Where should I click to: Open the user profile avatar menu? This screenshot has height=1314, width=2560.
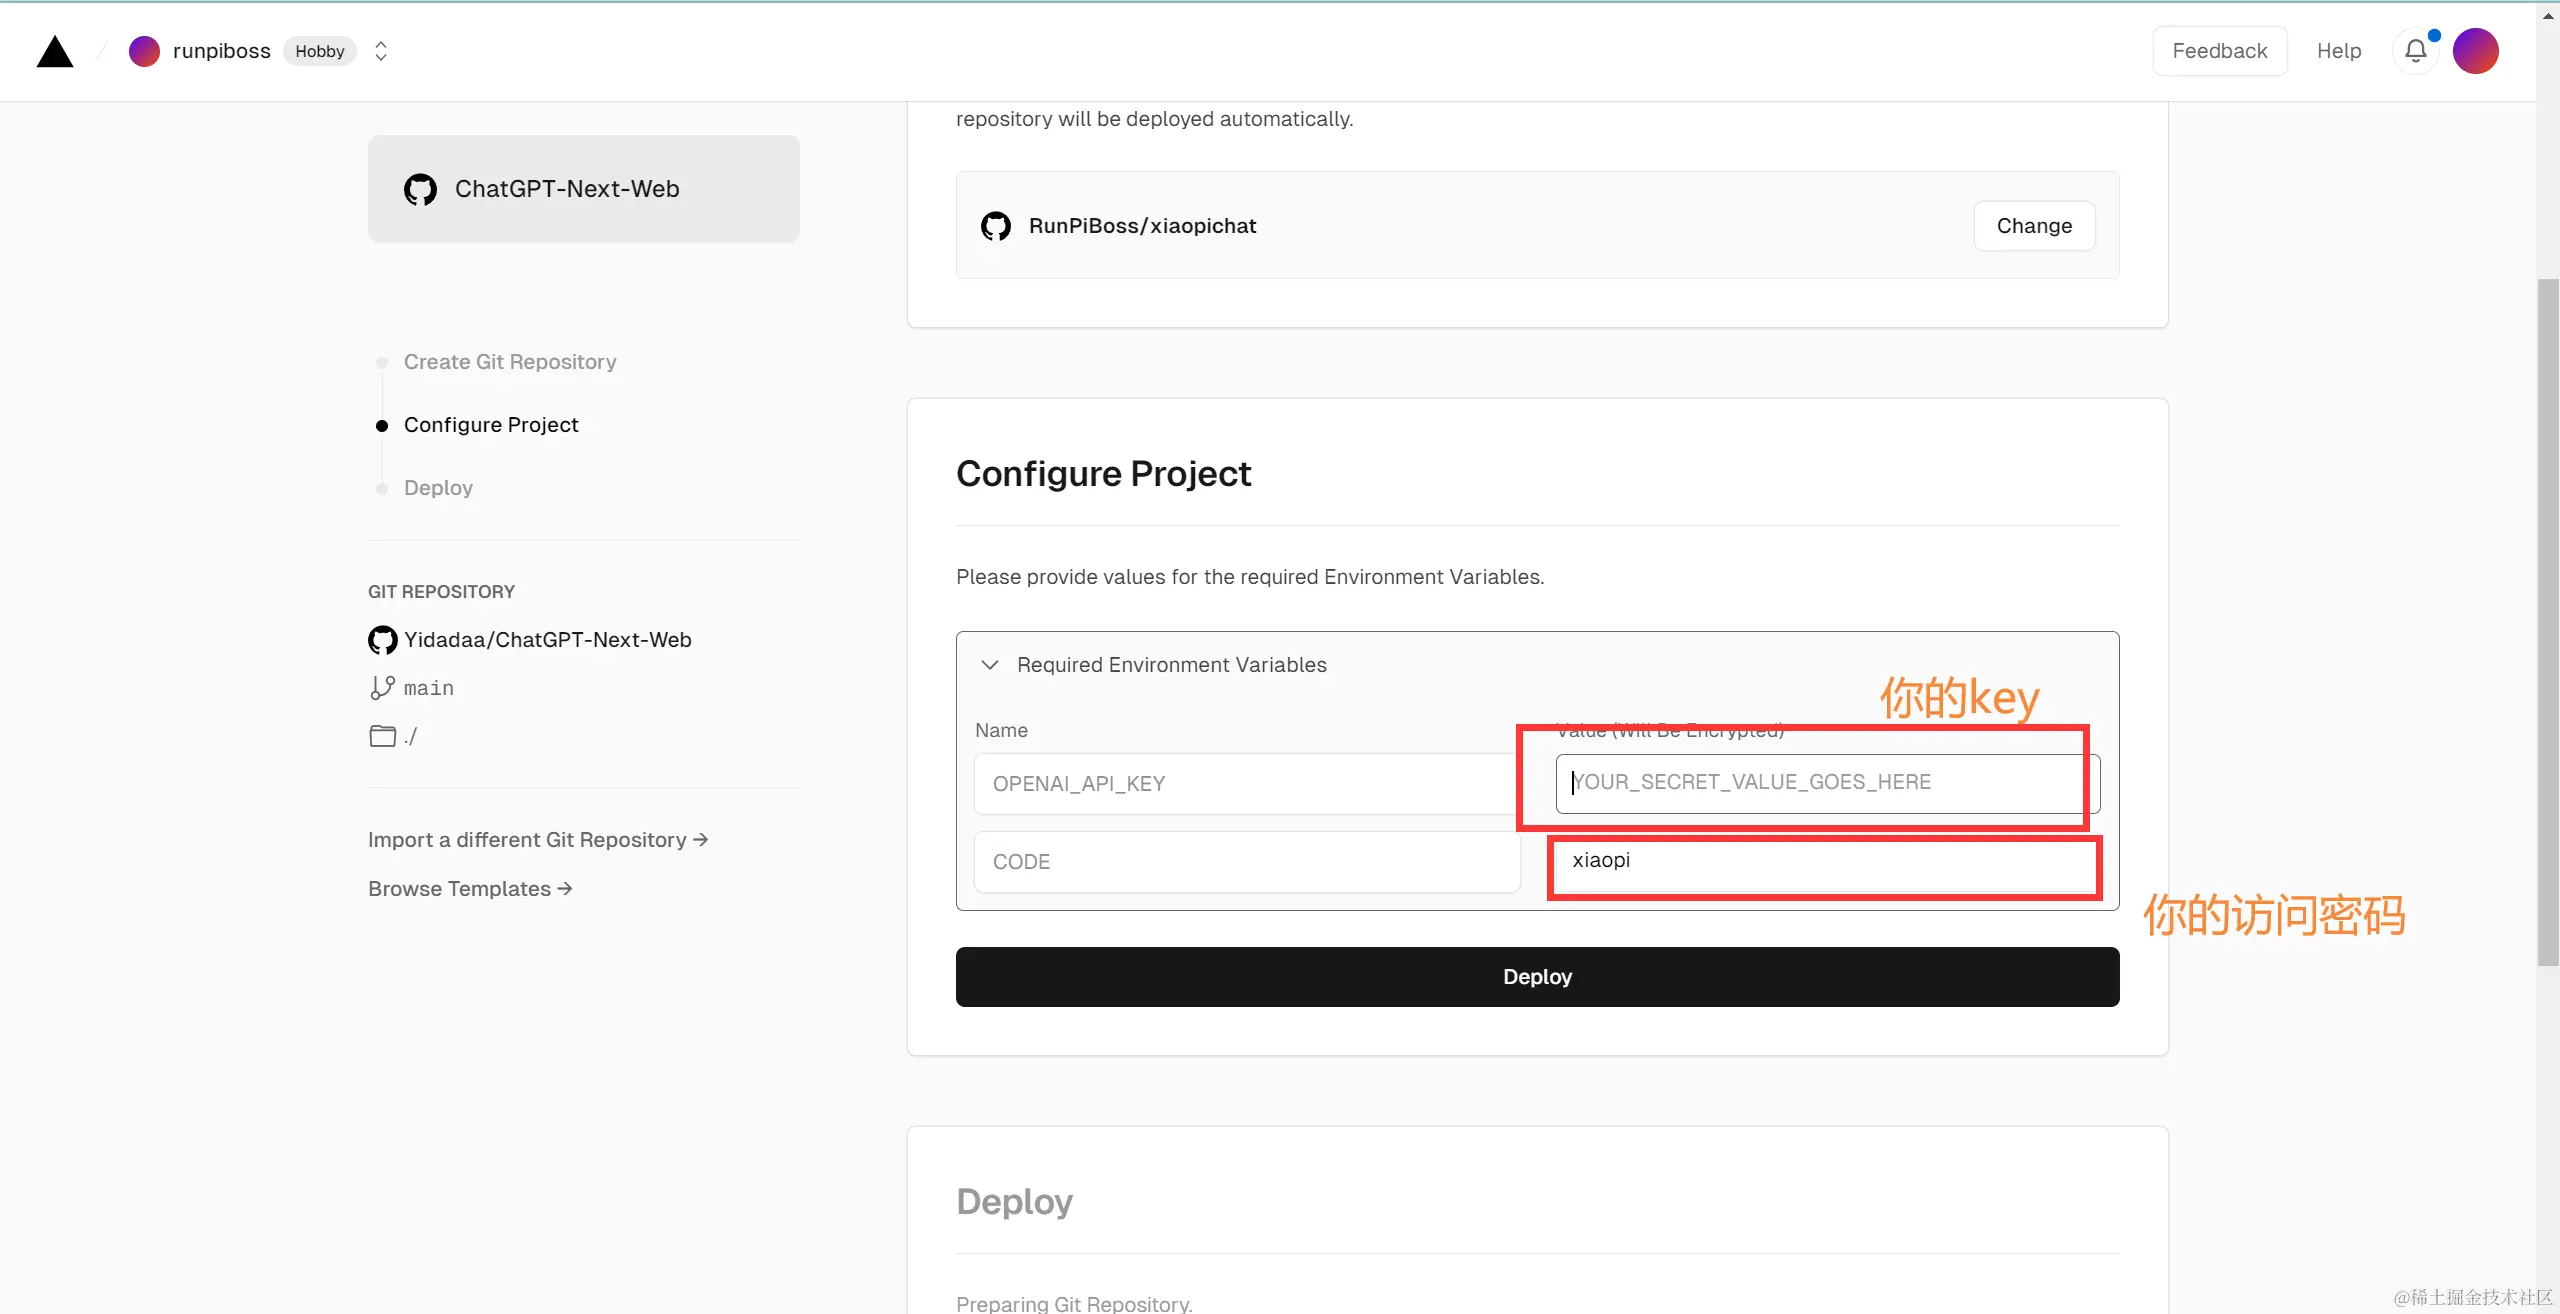pyautogui.click(x=2475, y=51)
